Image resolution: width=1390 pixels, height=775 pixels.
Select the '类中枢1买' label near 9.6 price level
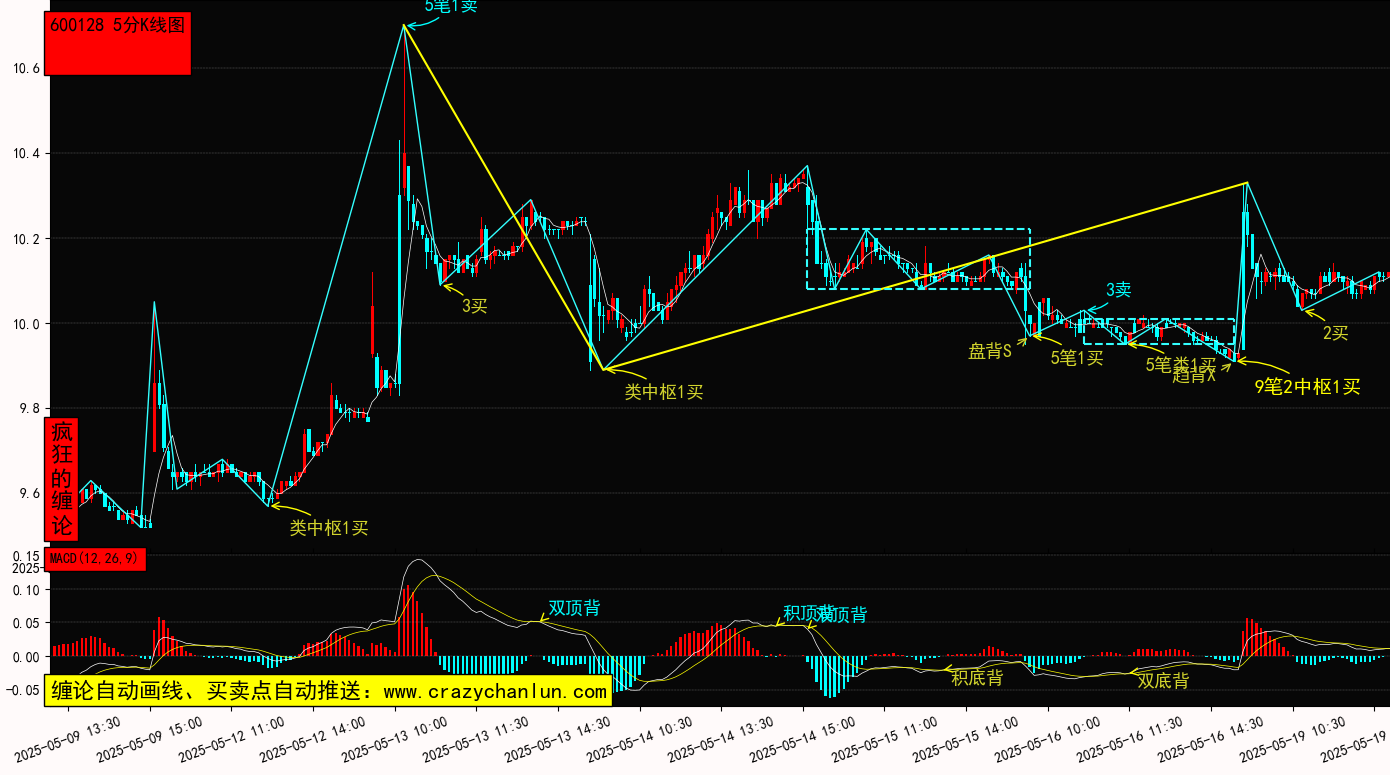329,527
